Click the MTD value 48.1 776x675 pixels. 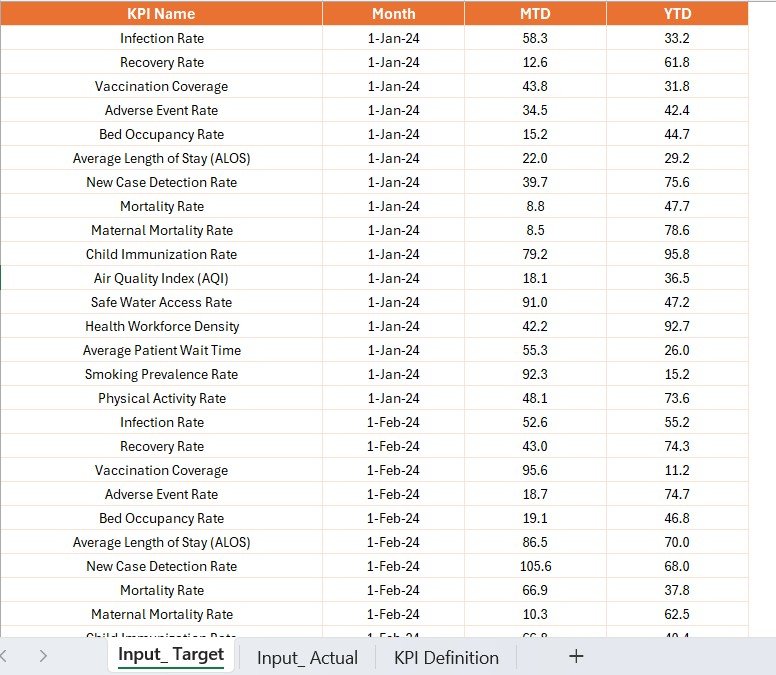(x=535, y=398)
